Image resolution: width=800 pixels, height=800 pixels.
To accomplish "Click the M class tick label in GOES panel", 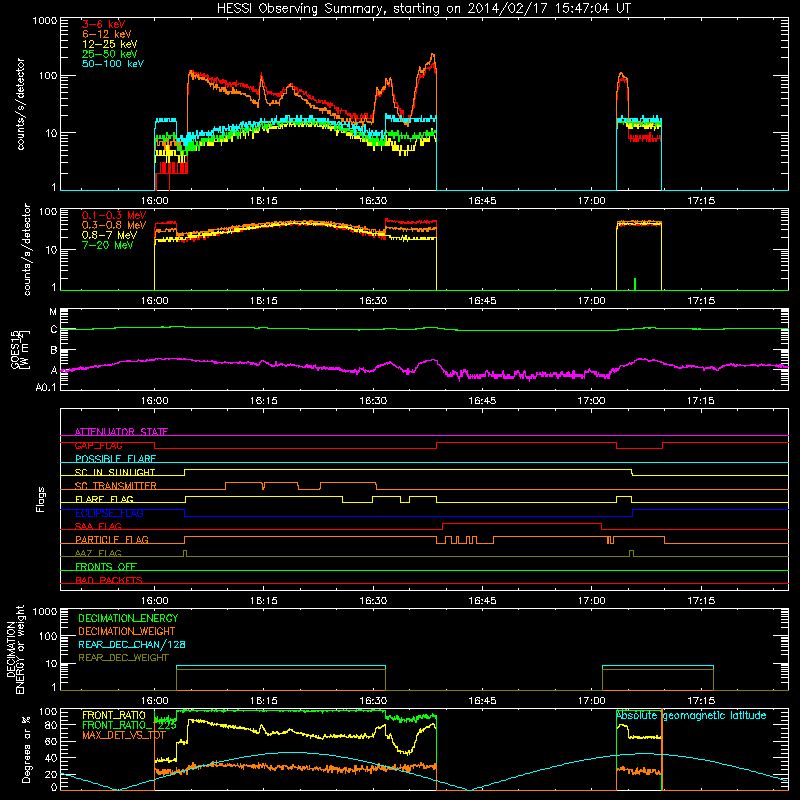I will [53, 312].
